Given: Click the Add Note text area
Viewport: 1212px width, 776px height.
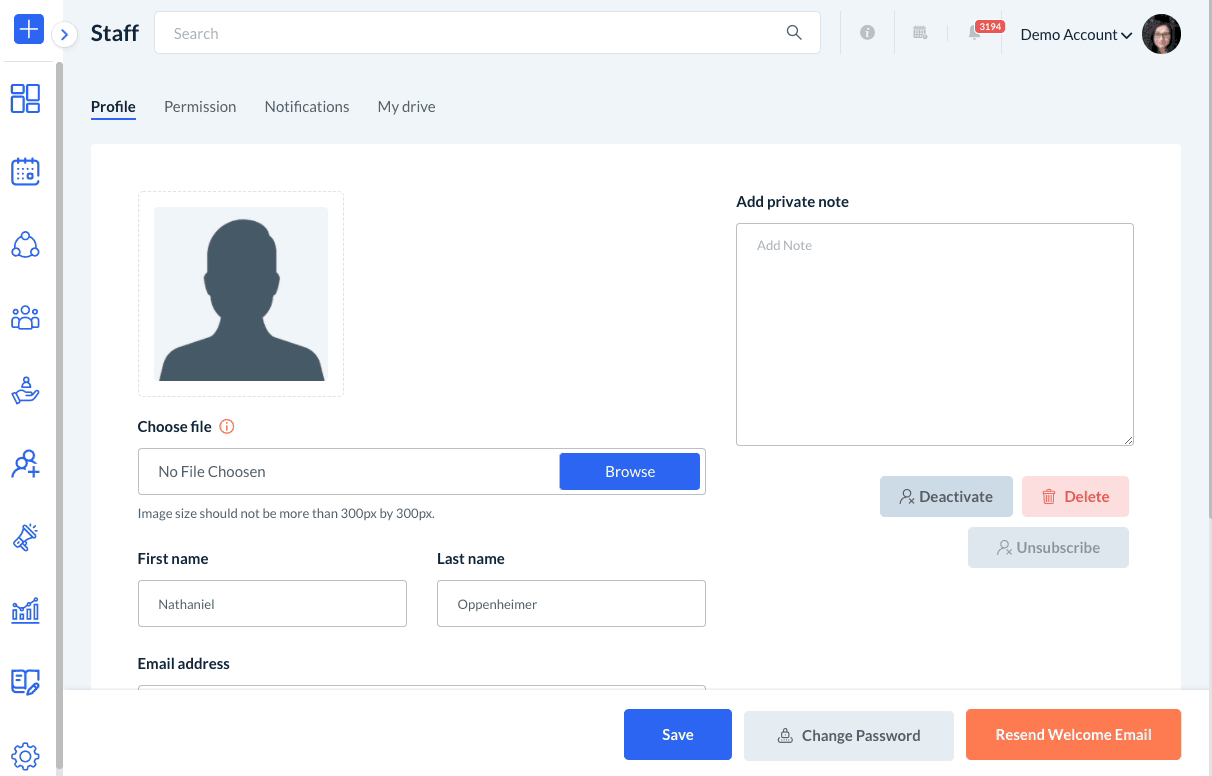Looking at the screenshot, I should tap(935, 334).
